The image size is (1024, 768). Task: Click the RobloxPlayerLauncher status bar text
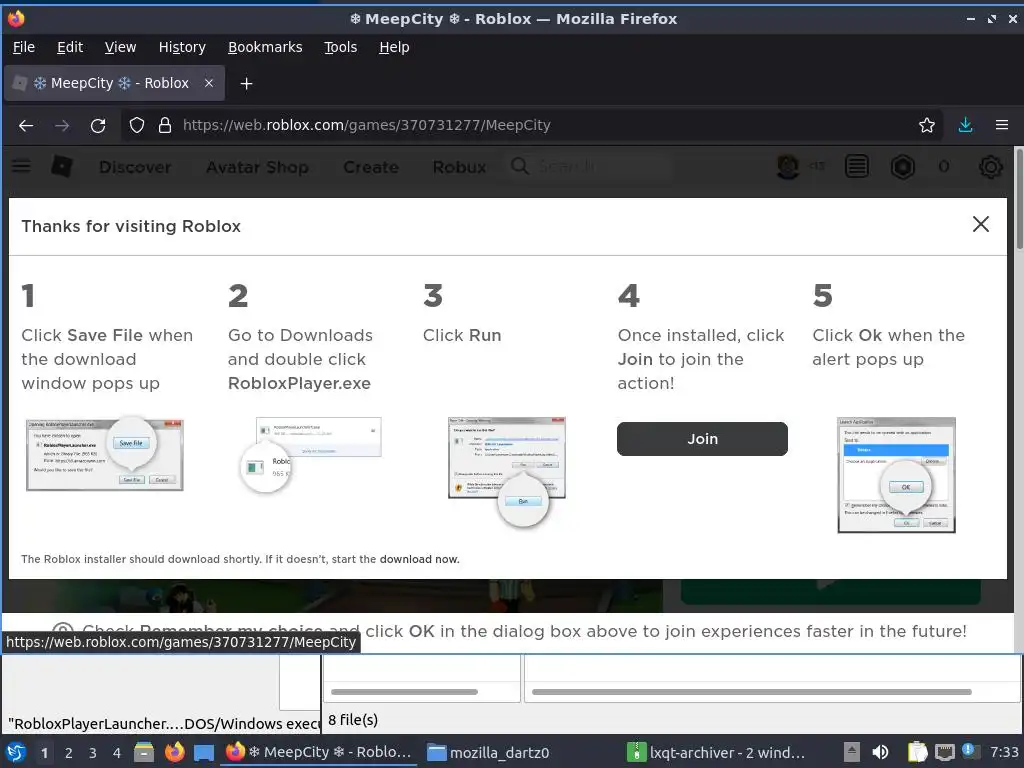163,724
